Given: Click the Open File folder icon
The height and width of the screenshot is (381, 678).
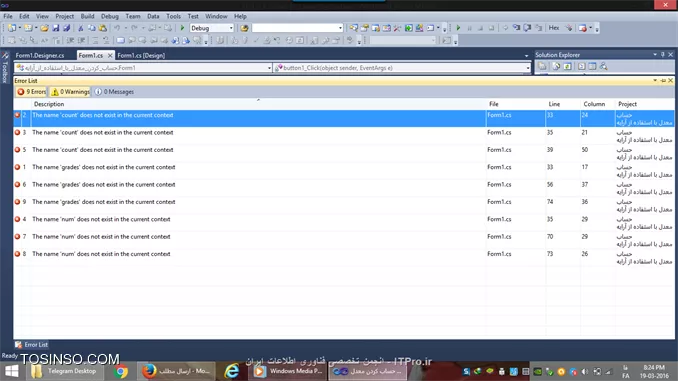Looking at the screenshot, I should click(x=44, y=28).
